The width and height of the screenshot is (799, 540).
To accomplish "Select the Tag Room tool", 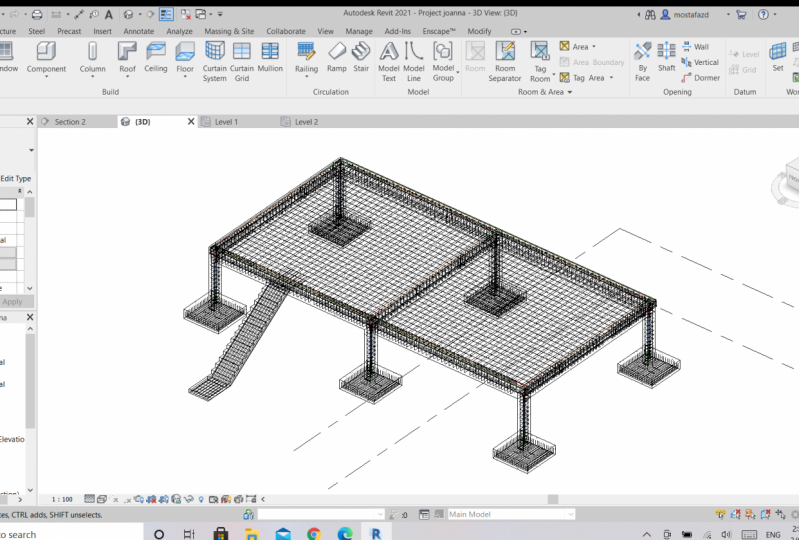I will tap(540, 62).
